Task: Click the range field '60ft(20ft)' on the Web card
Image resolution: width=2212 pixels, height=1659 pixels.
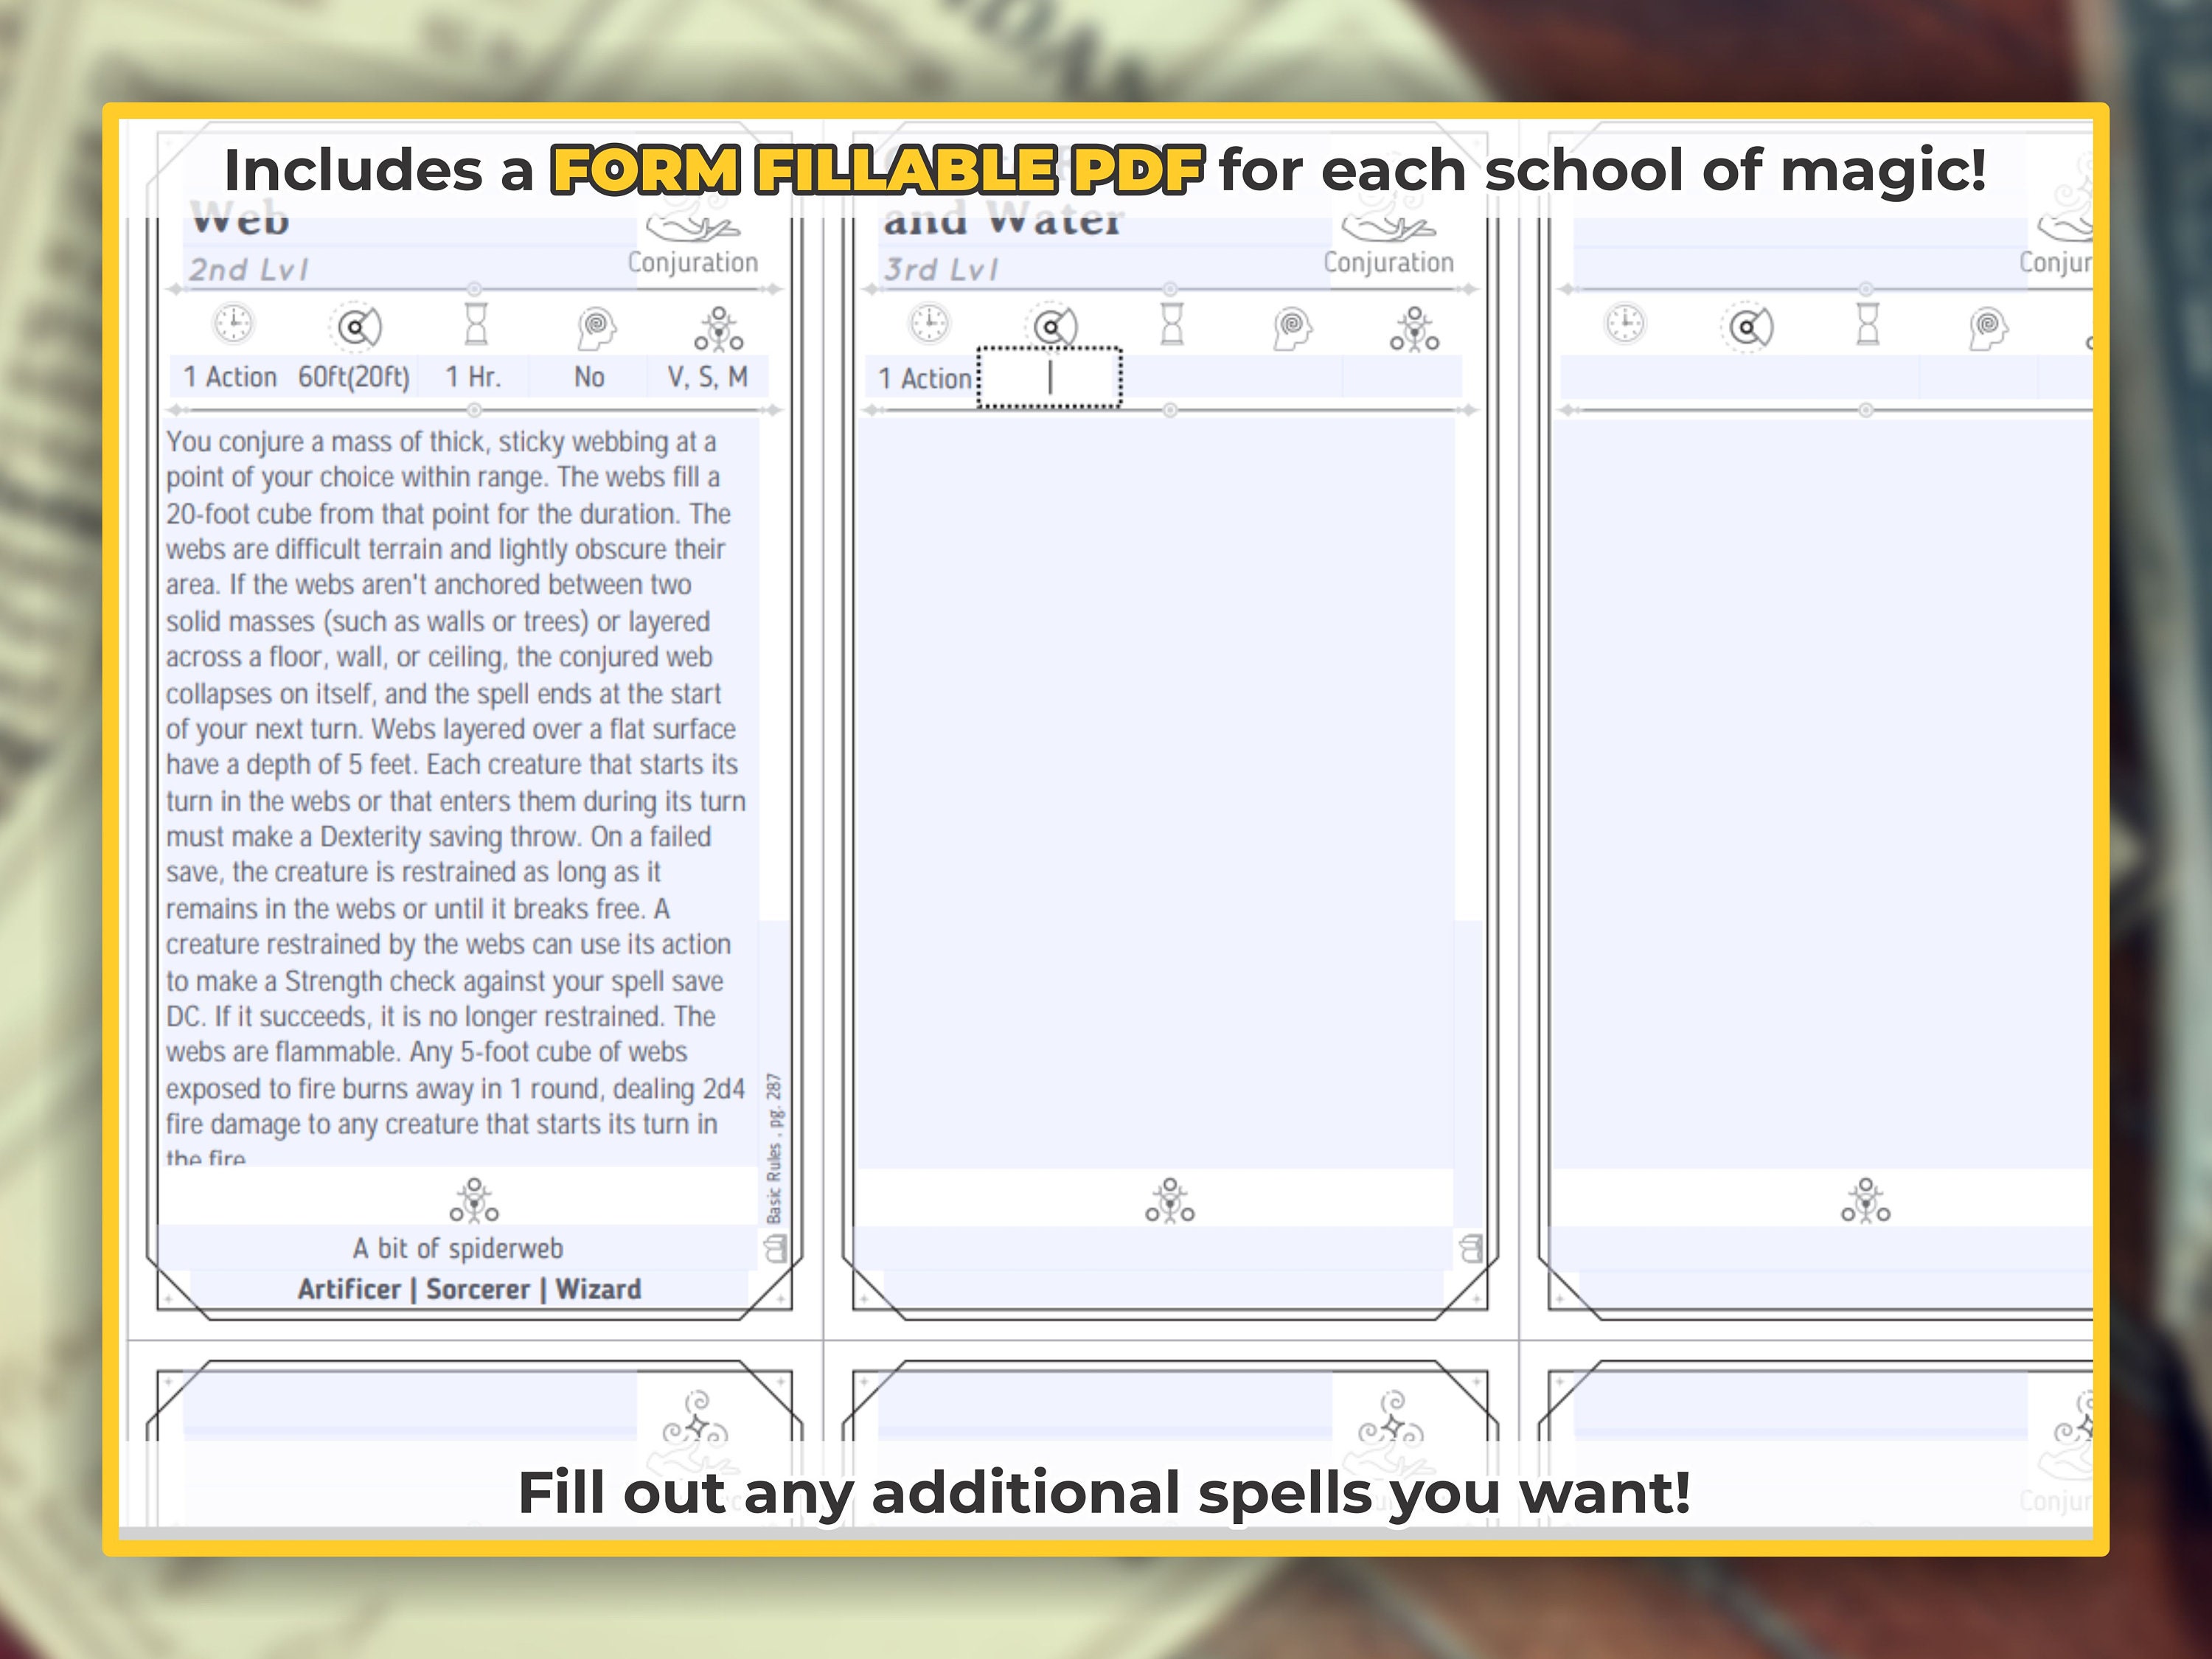Action: pos(354,377)
